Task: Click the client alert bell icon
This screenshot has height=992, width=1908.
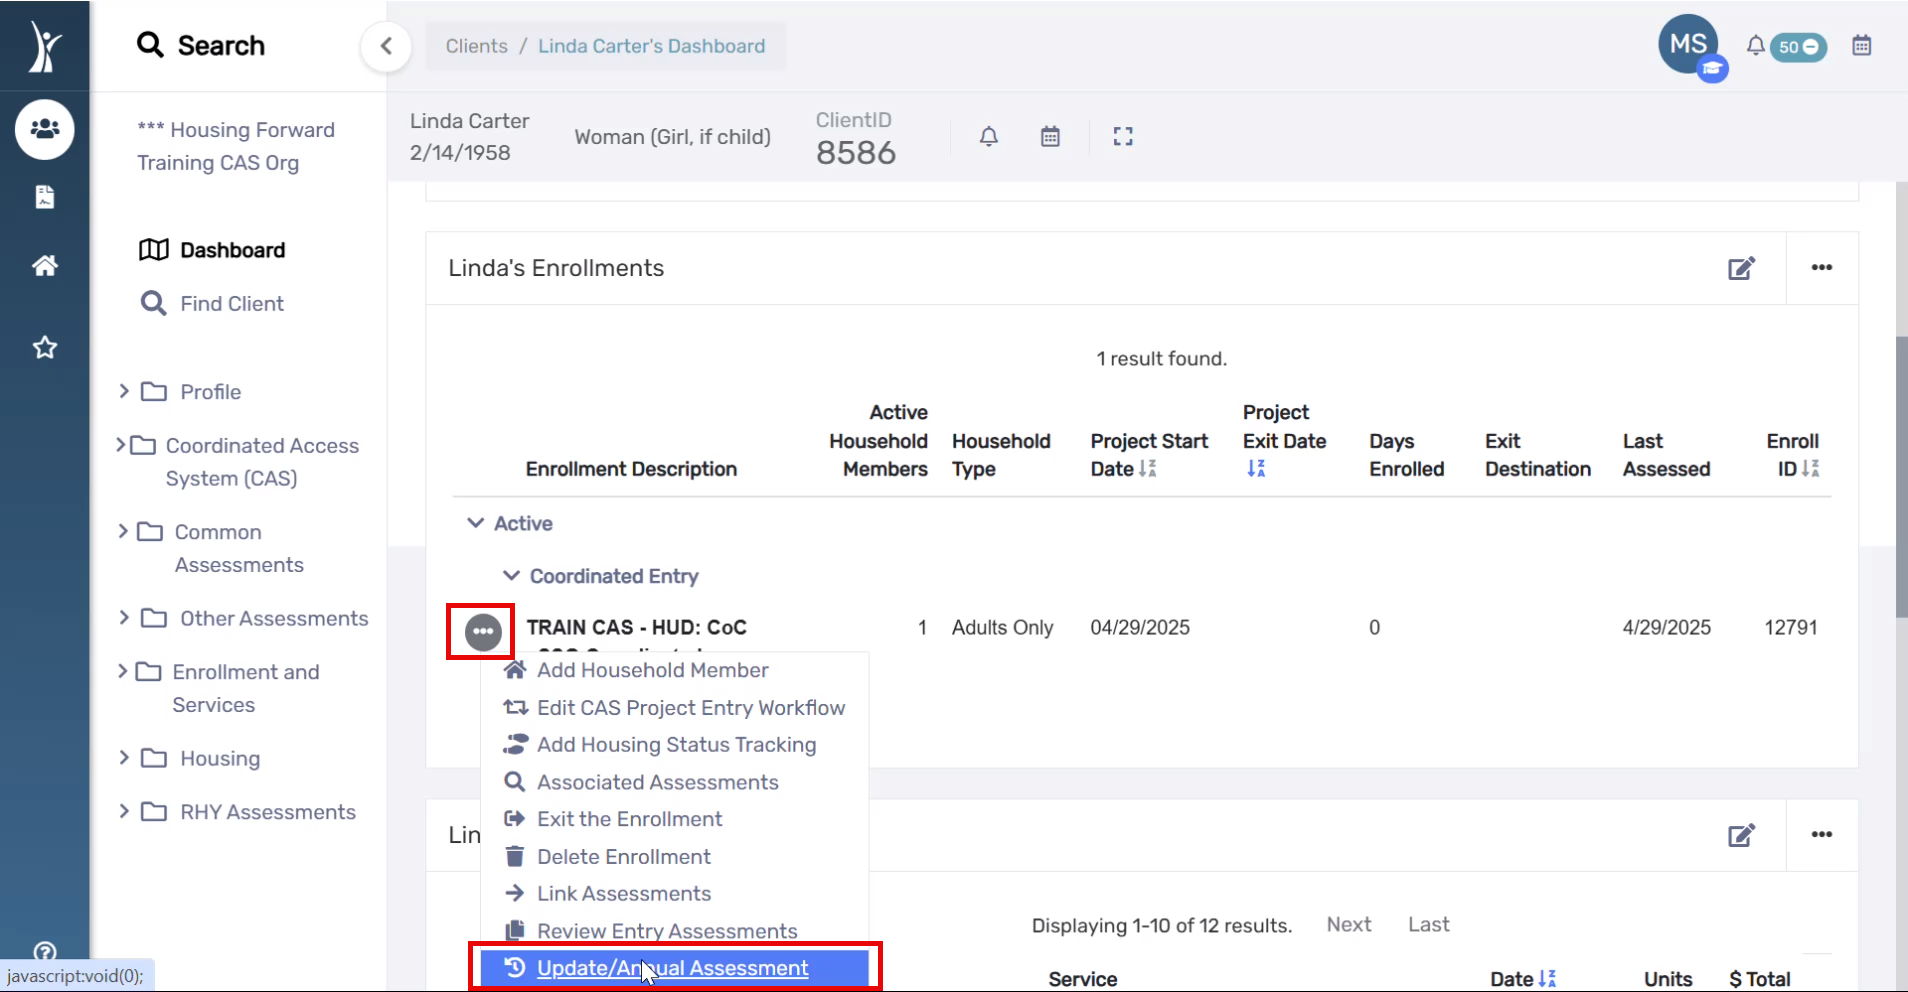Action: click(989, 137)
